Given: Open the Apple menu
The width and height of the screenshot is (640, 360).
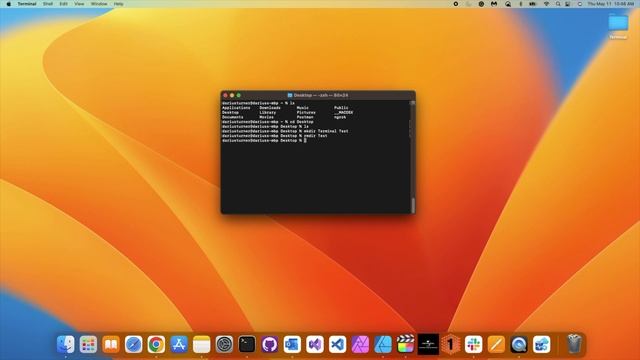Looking at the screenshot, I should tap(9, 4).
